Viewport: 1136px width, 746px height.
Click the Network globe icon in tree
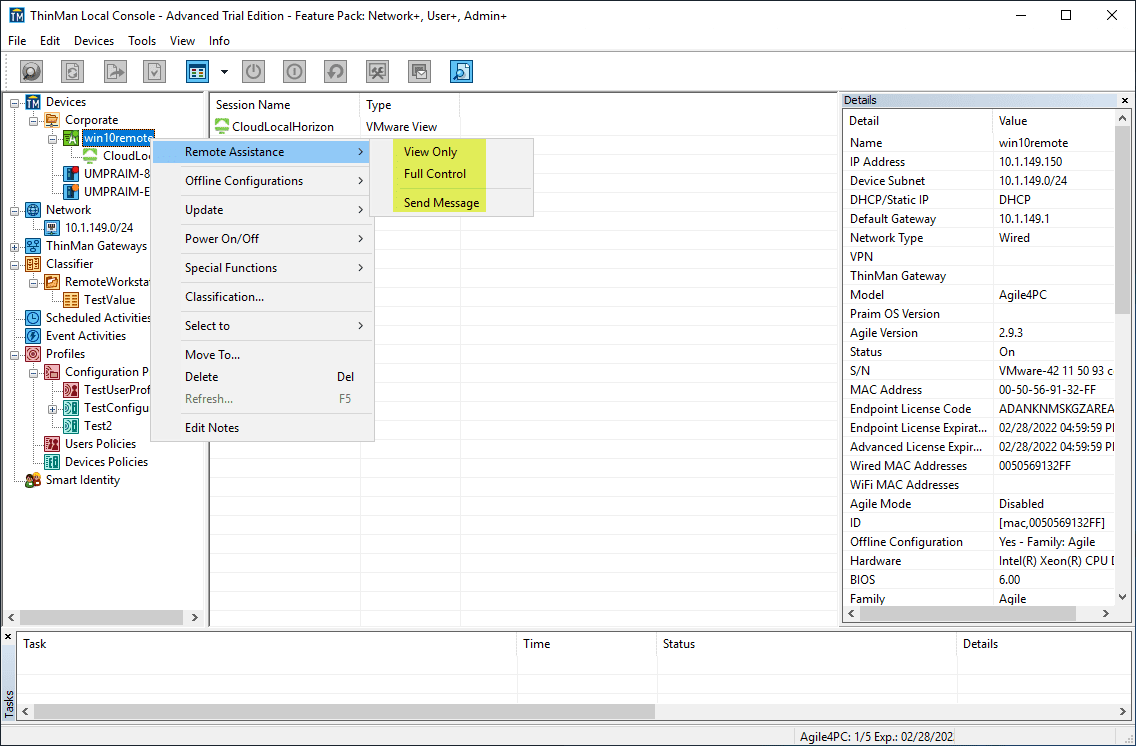tap(33, 210)
